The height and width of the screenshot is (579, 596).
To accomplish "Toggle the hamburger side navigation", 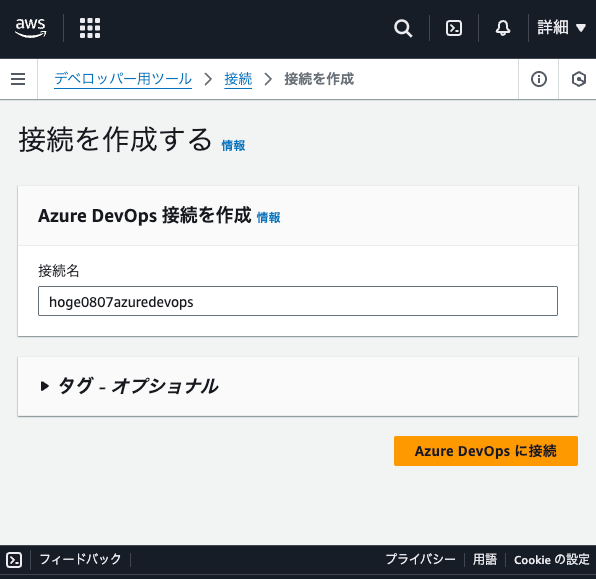I will point(18,79).
